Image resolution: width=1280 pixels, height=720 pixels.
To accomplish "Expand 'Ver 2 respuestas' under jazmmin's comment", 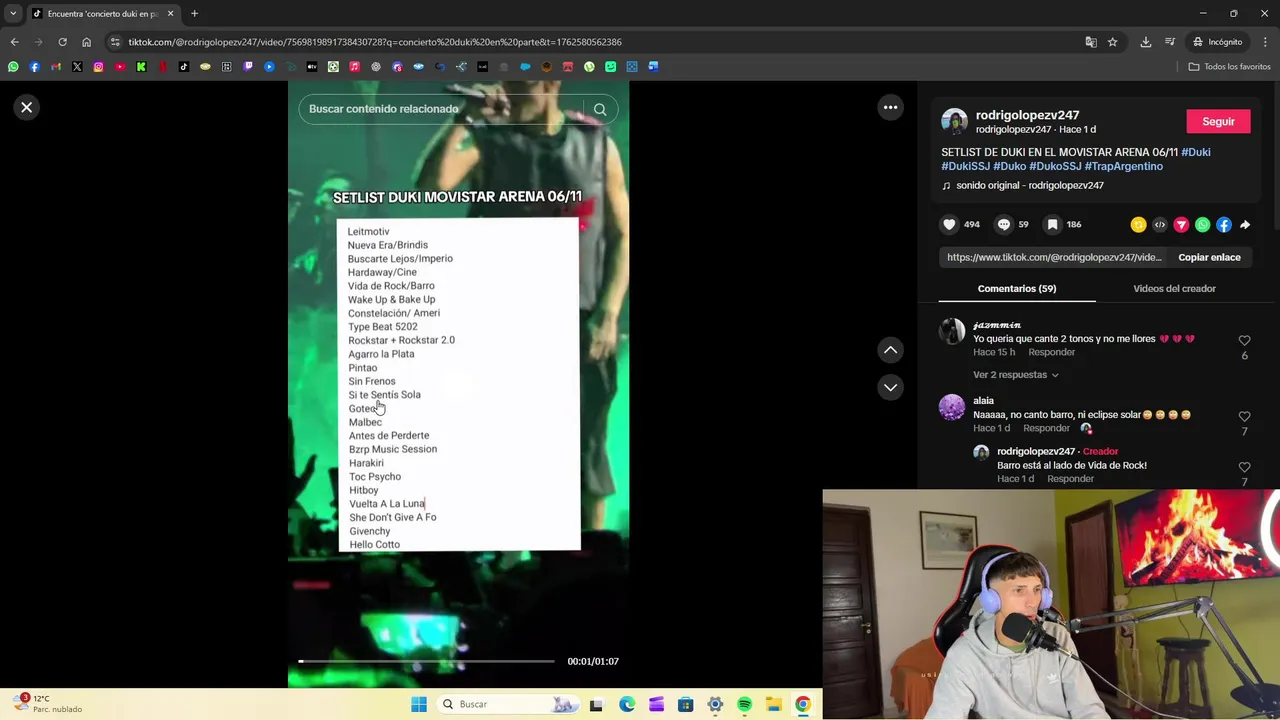I will coord(1015,374).
